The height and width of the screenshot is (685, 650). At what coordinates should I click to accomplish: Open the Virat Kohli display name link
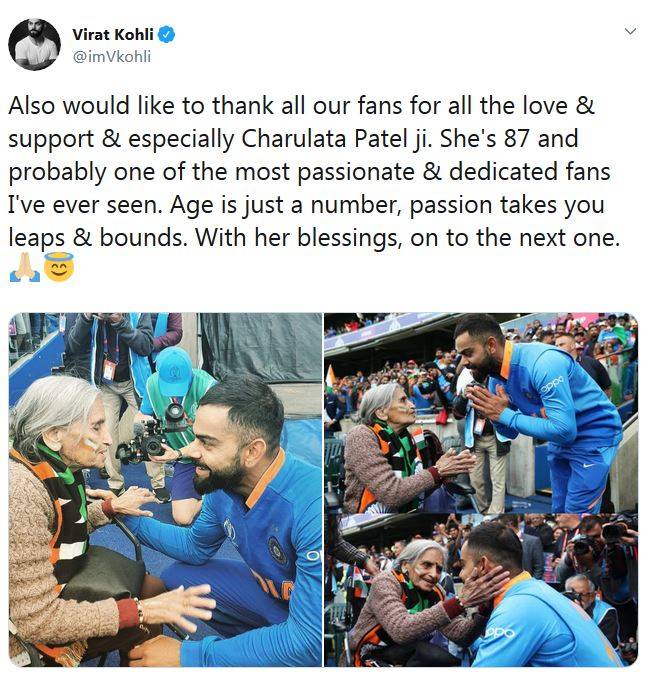pos(113,34)
